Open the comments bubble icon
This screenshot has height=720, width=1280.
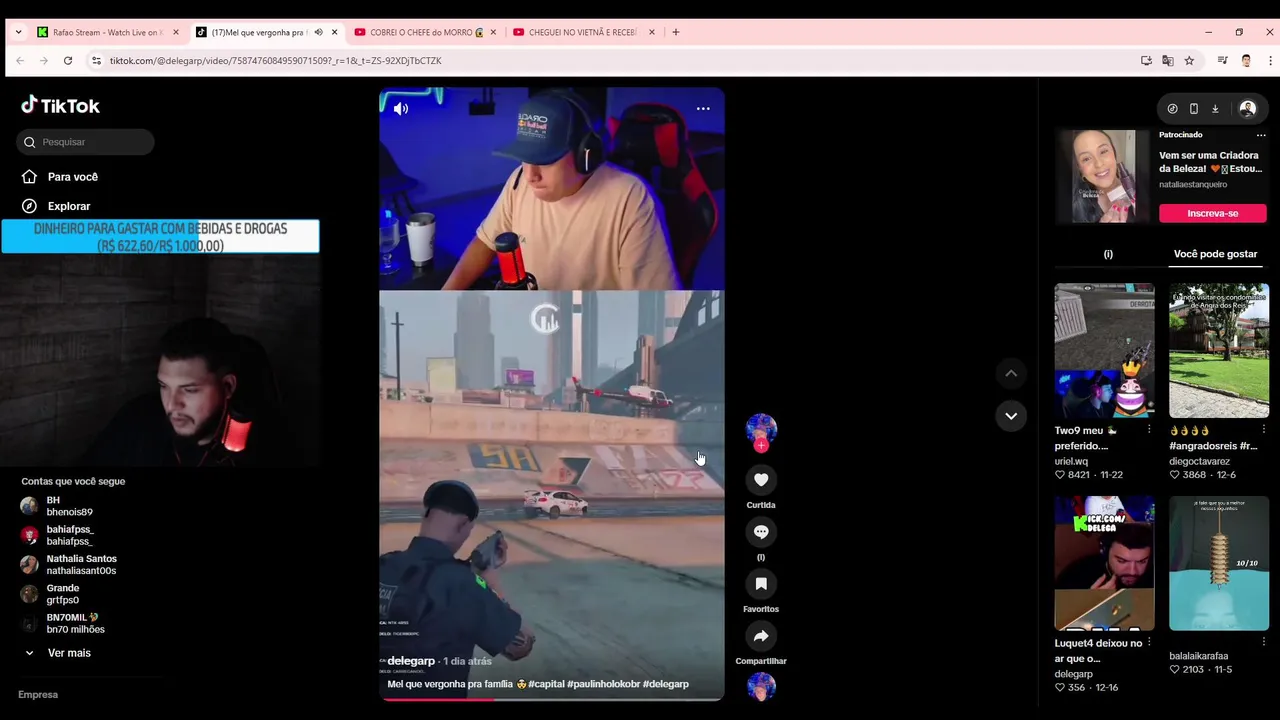coord(761,532)
